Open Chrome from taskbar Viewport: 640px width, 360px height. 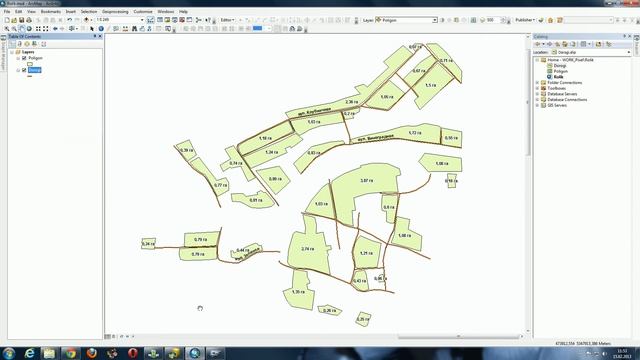[x=71, y=353]
